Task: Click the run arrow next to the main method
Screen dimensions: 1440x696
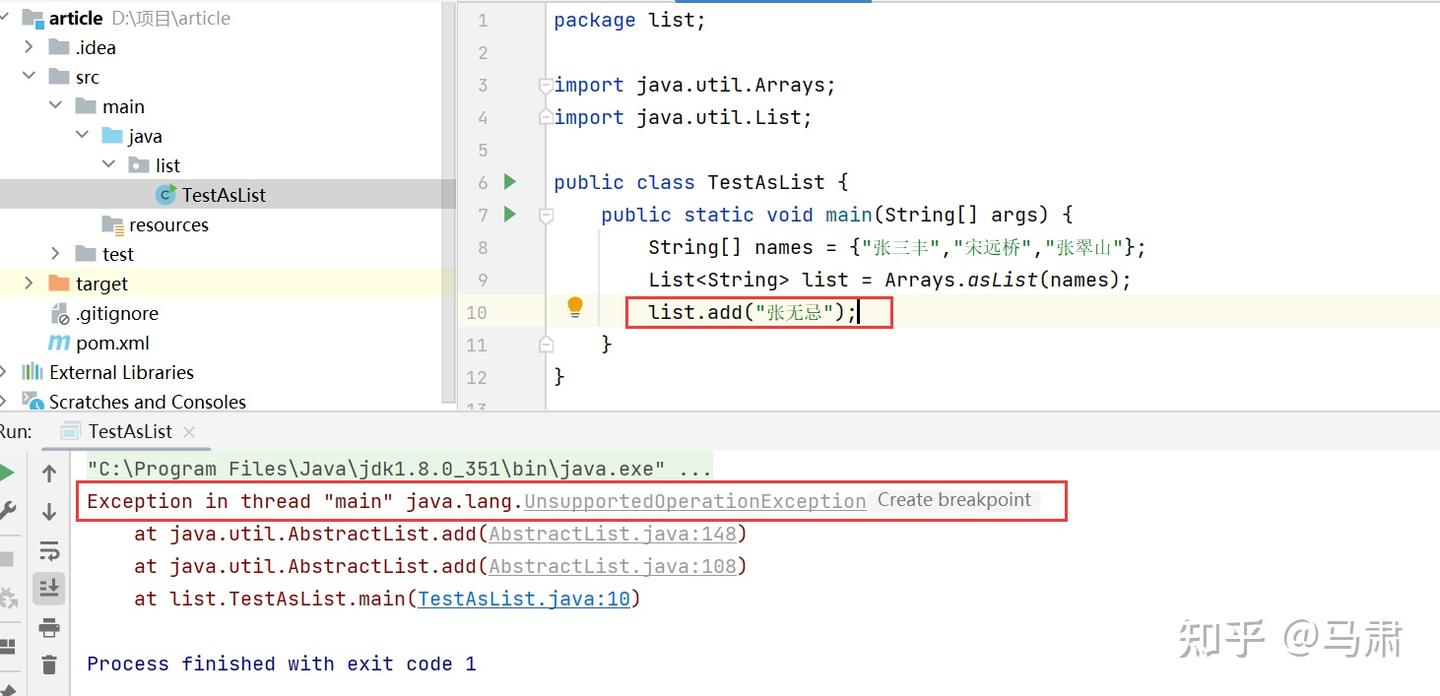Action: [x=510, y=214]
